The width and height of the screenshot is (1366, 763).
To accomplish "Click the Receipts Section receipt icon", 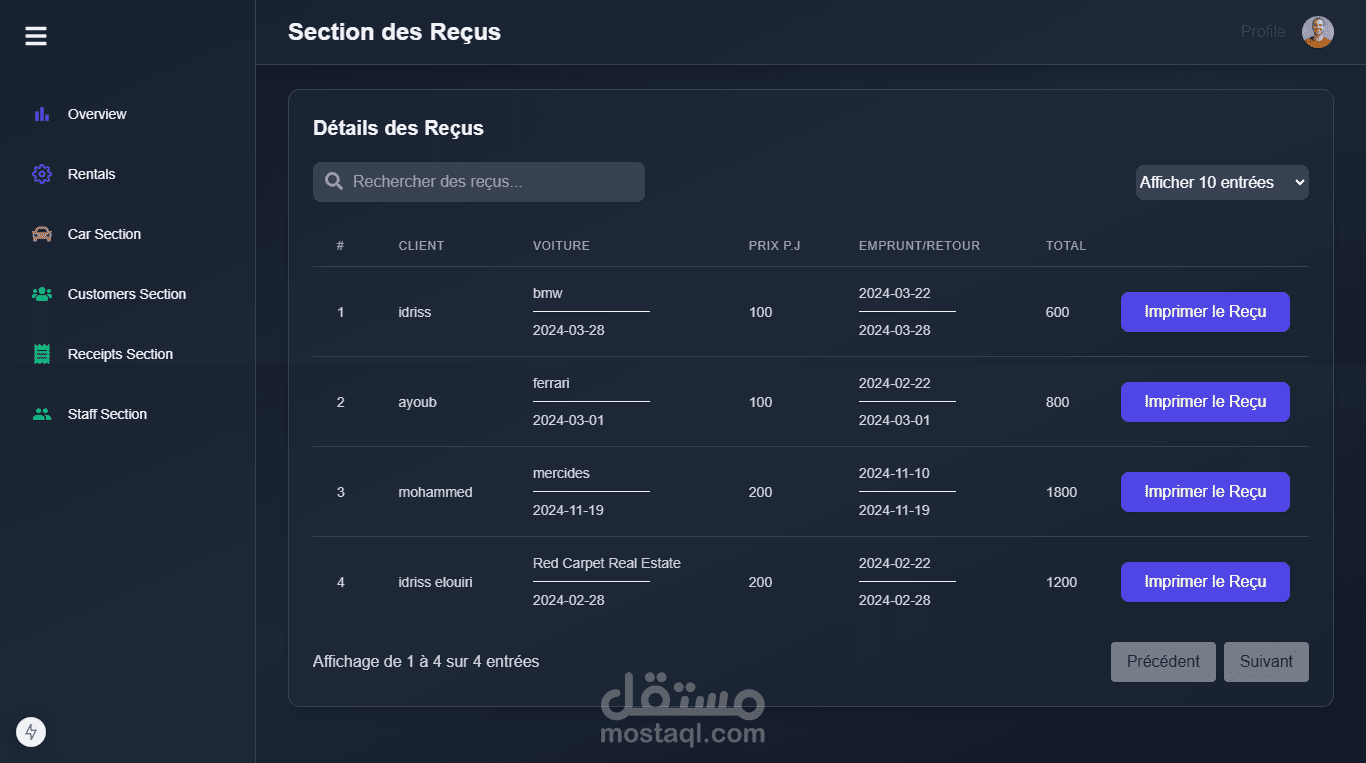I will pyautogui.click(x=41, y=354).
